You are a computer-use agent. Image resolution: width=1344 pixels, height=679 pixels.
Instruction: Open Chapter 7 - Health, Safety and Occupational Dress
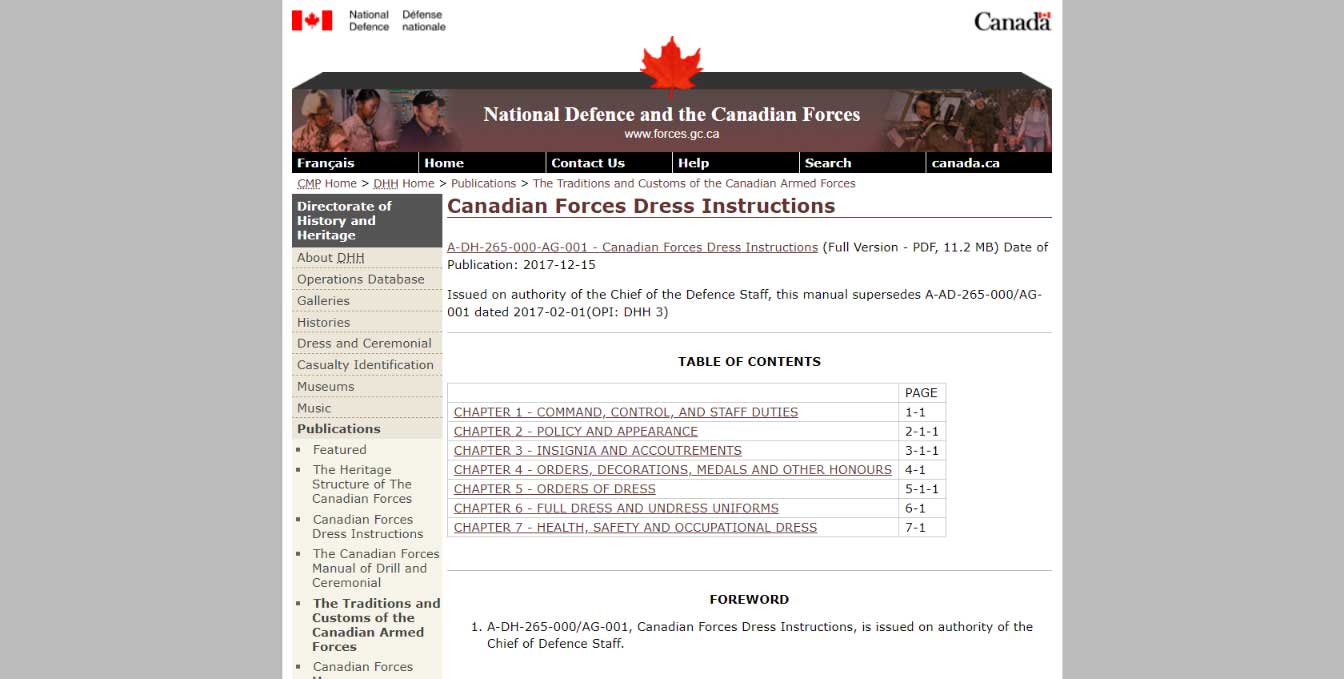coord(635,528)
